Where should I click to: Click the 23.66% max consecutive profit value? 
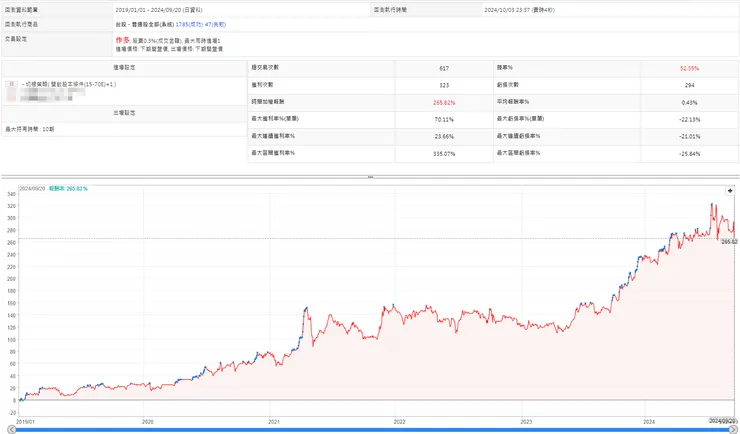(444, 136)
